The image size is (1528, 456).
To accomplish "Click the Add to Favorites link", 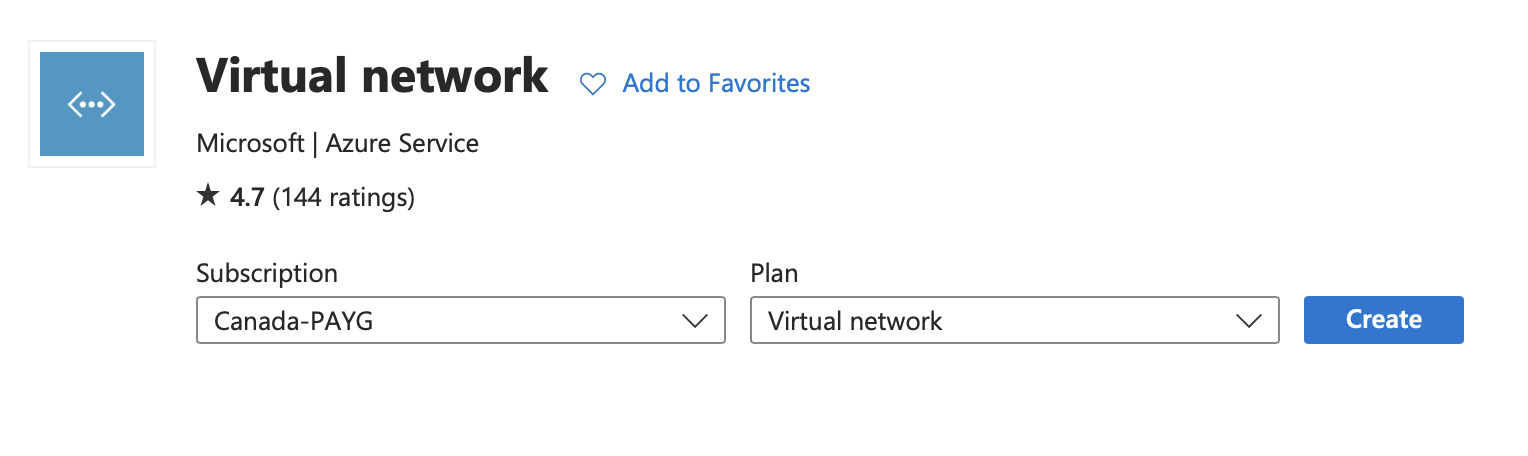I will coord(716,83).
